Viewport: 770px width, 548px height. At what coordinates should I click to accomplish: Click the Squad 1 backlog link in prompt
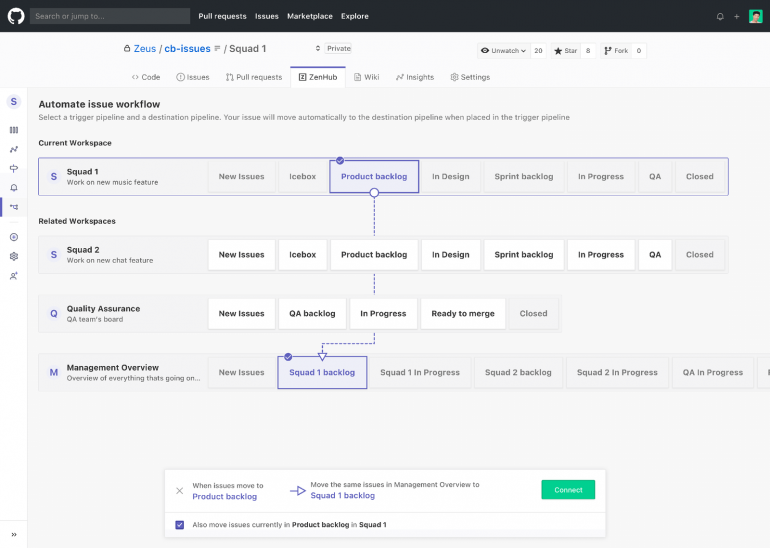click(x=342, y=495)
